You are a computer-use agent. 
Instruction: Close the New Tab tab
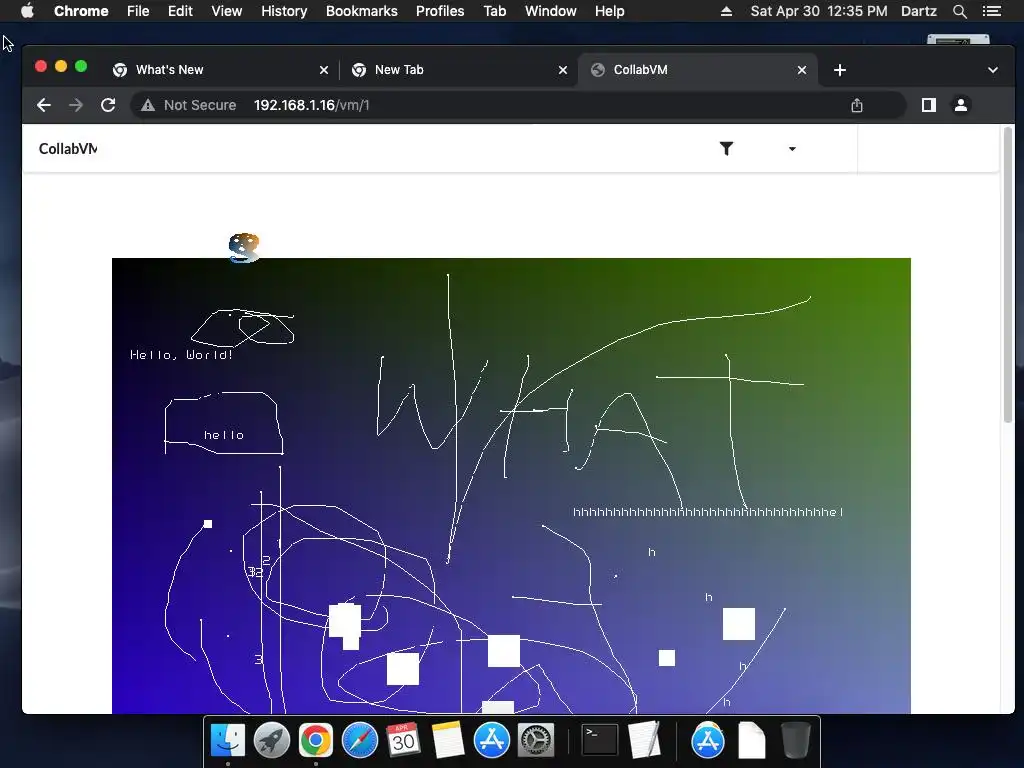(x=562, y=70)
